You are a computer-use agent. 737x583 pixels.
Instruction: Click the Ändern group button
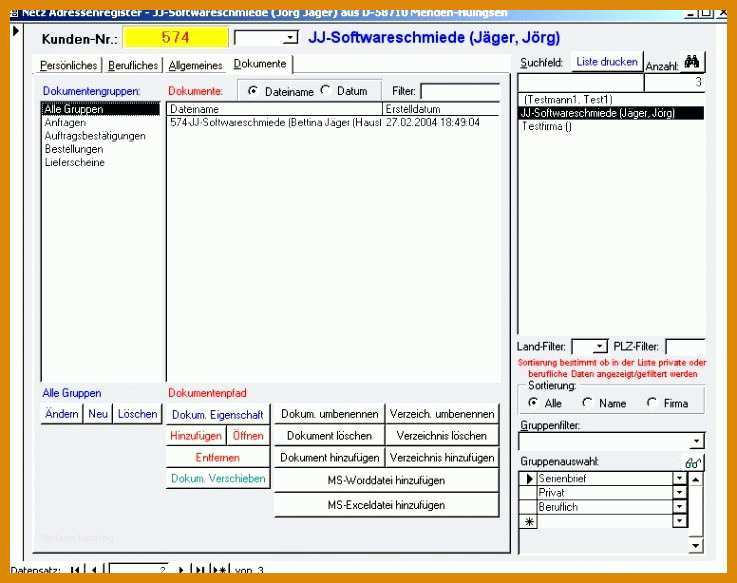[62, 414]
